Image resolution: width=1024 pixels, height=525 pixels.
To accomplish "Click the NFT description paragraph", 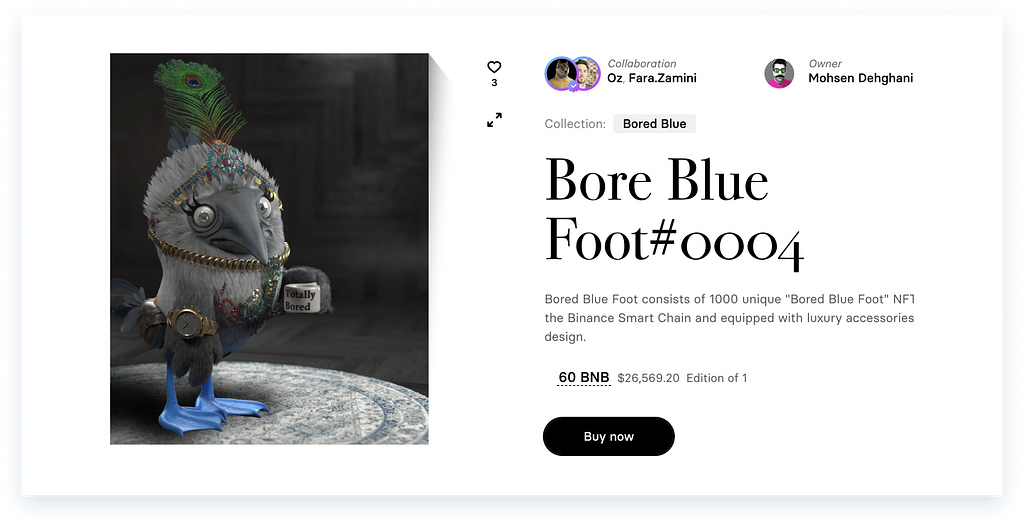I will (729, 318).
